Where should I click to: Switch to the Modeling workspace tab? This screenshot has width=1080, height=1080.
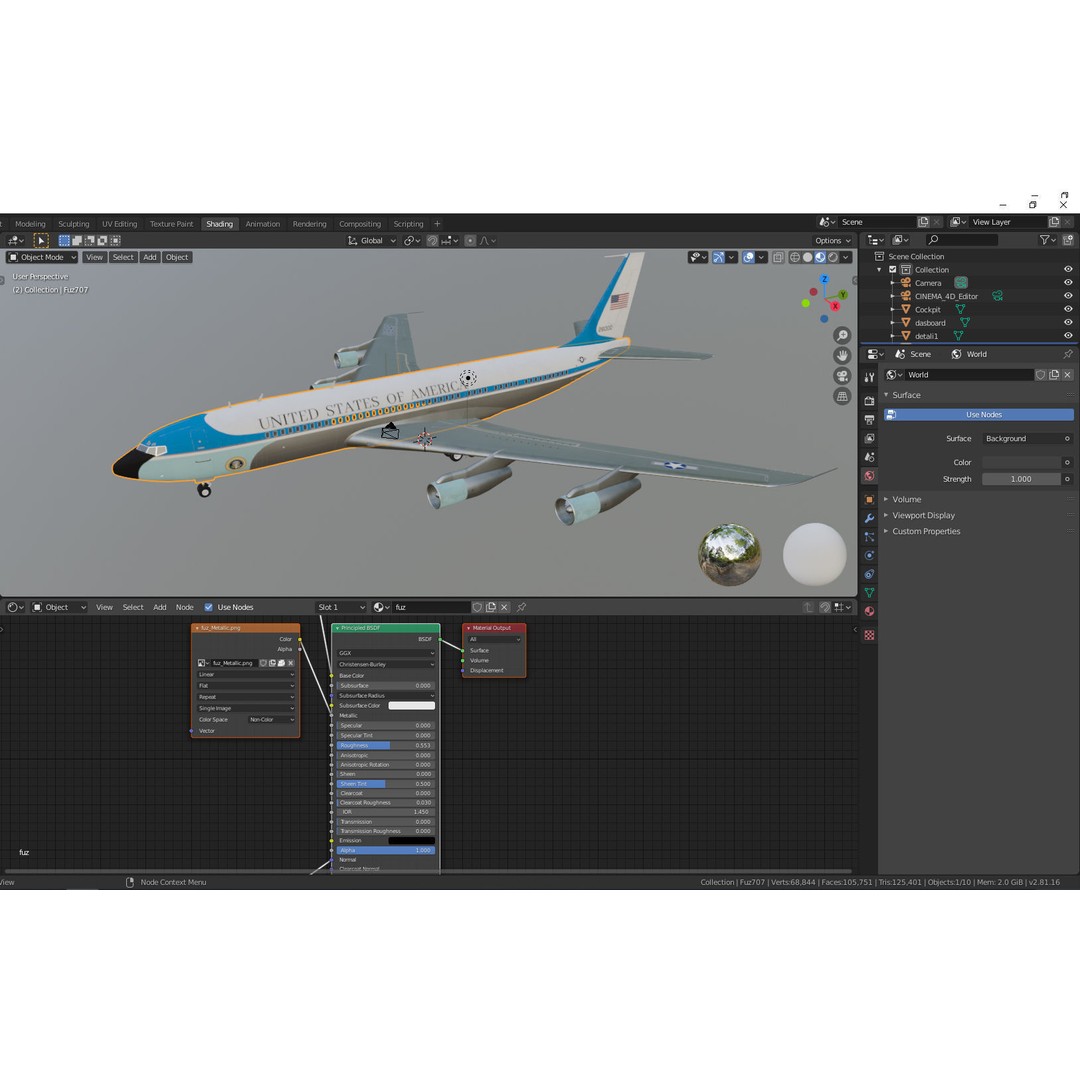click(x=30, y=224)
